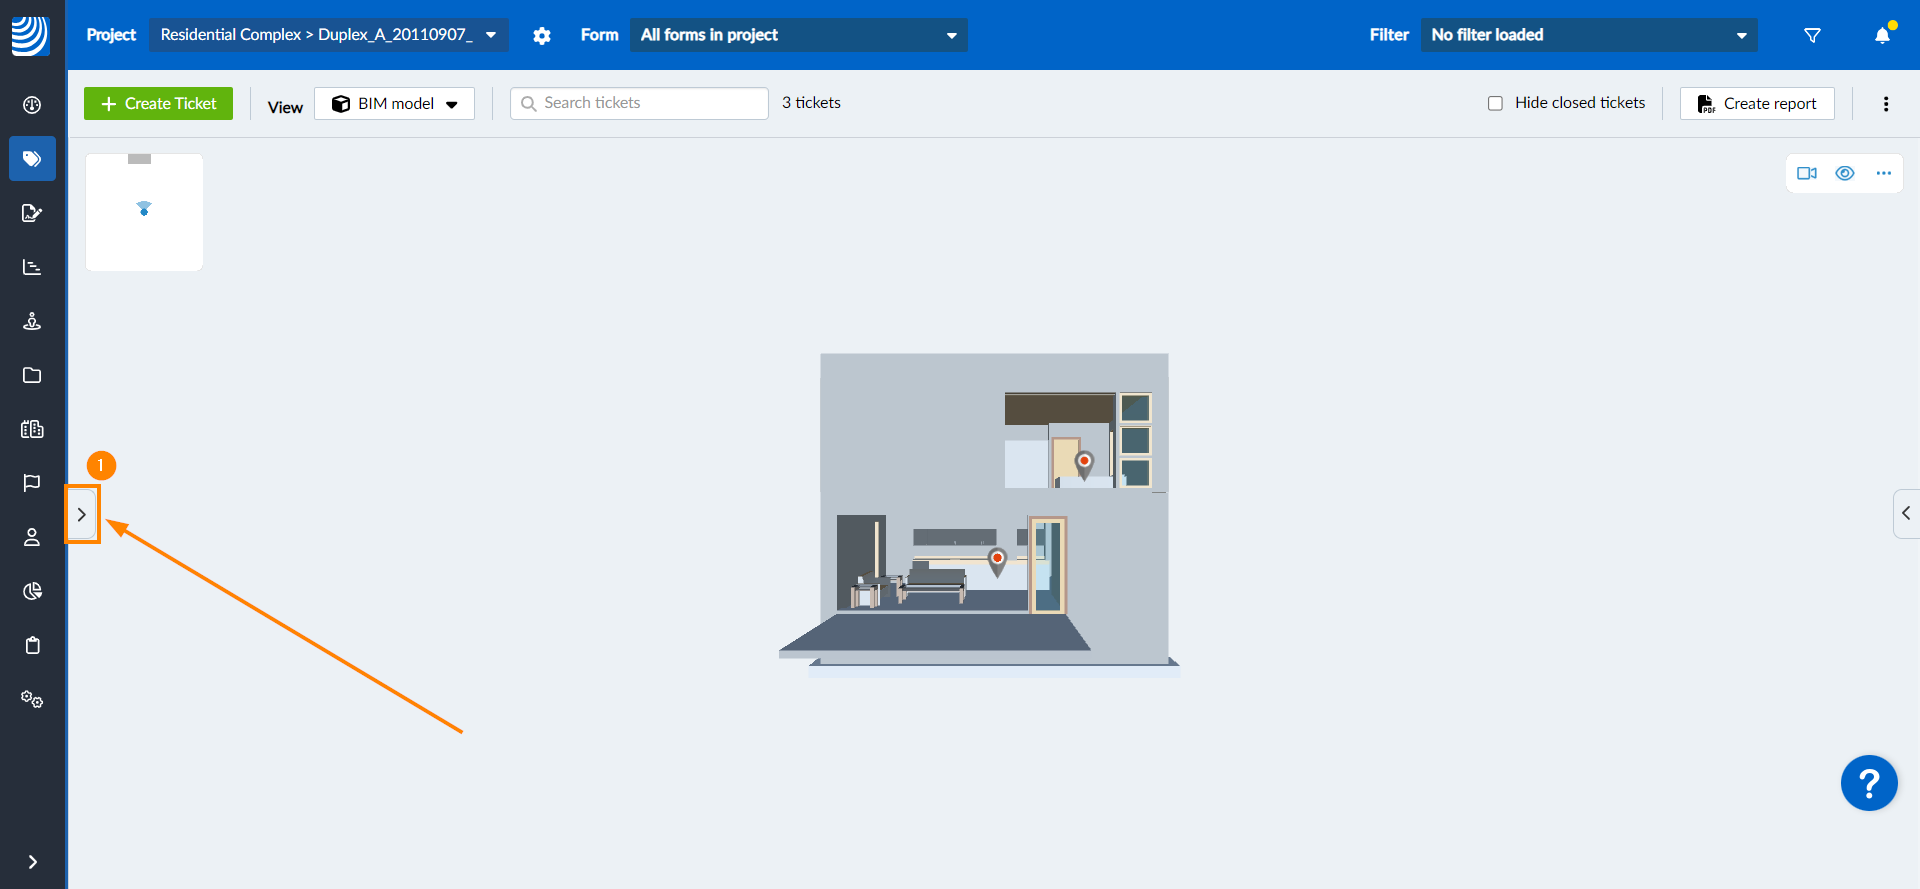
Task: Click the Create Ticket button
Action: [x=158, y=104]
